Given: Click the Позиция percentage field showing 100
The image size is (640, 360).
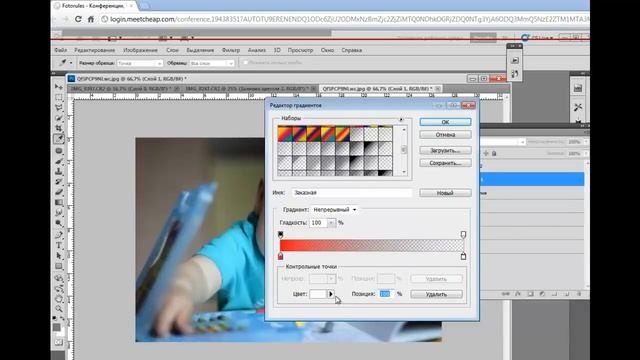Looking at the screenshot, I should (385, 294).
